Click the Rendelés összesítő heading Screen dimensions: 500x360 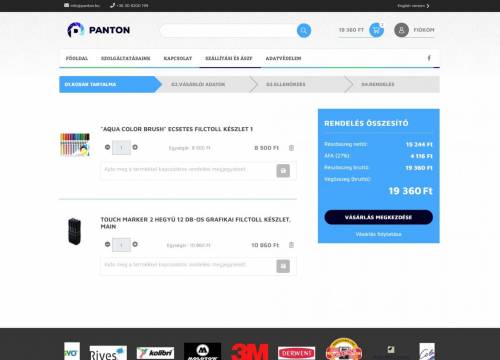[366, 123]
